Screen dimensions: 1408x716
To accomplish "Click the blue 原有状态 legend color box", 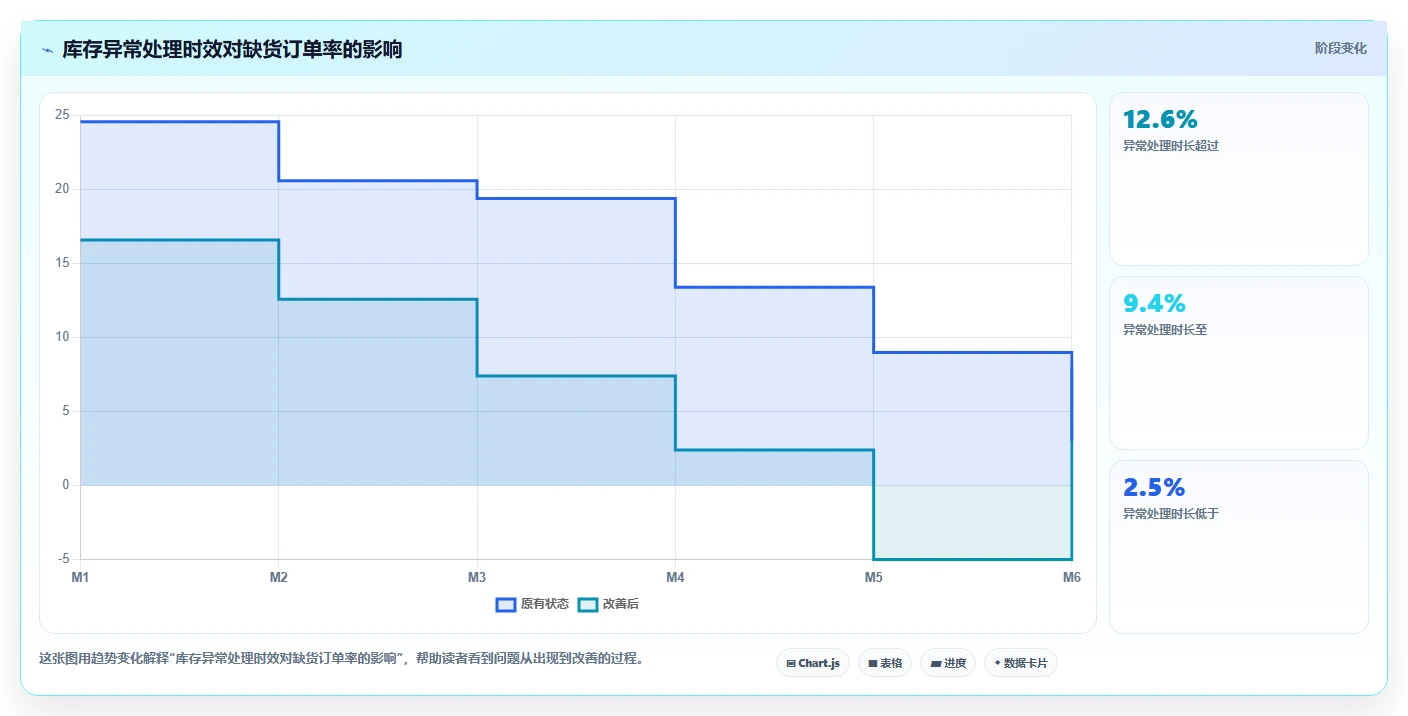I will click(506, 604).
